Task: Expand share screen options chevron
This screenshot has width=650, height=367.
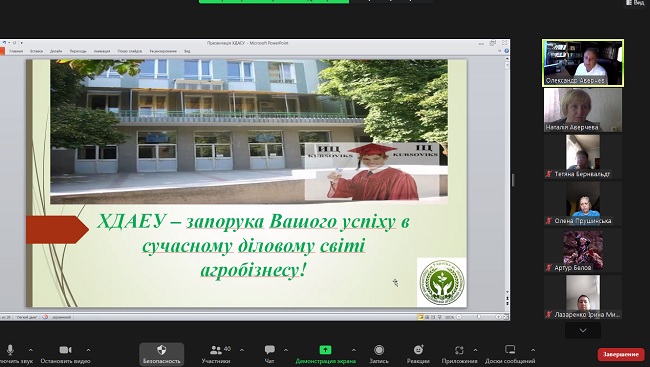Action: [354, 350]
